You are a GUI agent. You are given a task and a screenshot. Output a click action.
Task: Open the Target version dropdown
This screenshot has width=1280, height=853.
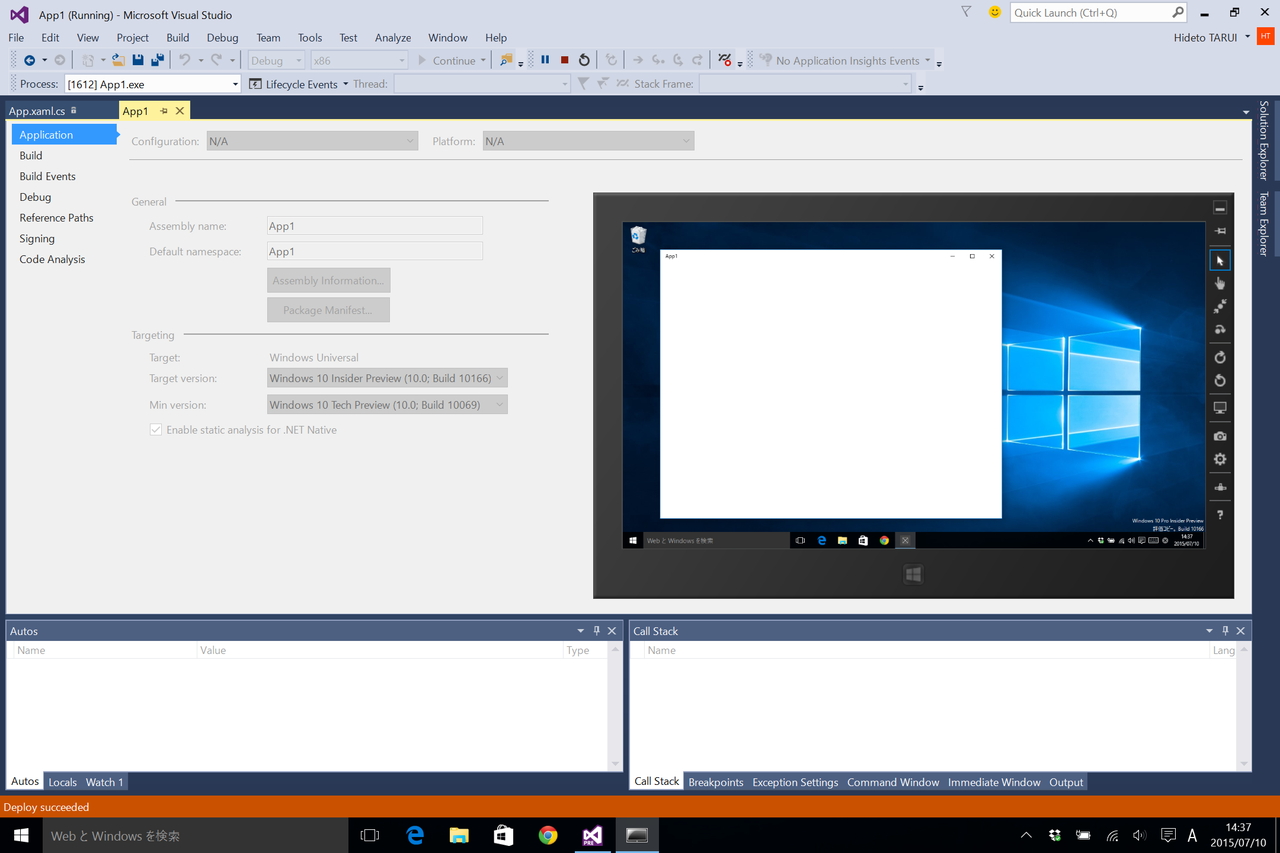click(499, 378)
